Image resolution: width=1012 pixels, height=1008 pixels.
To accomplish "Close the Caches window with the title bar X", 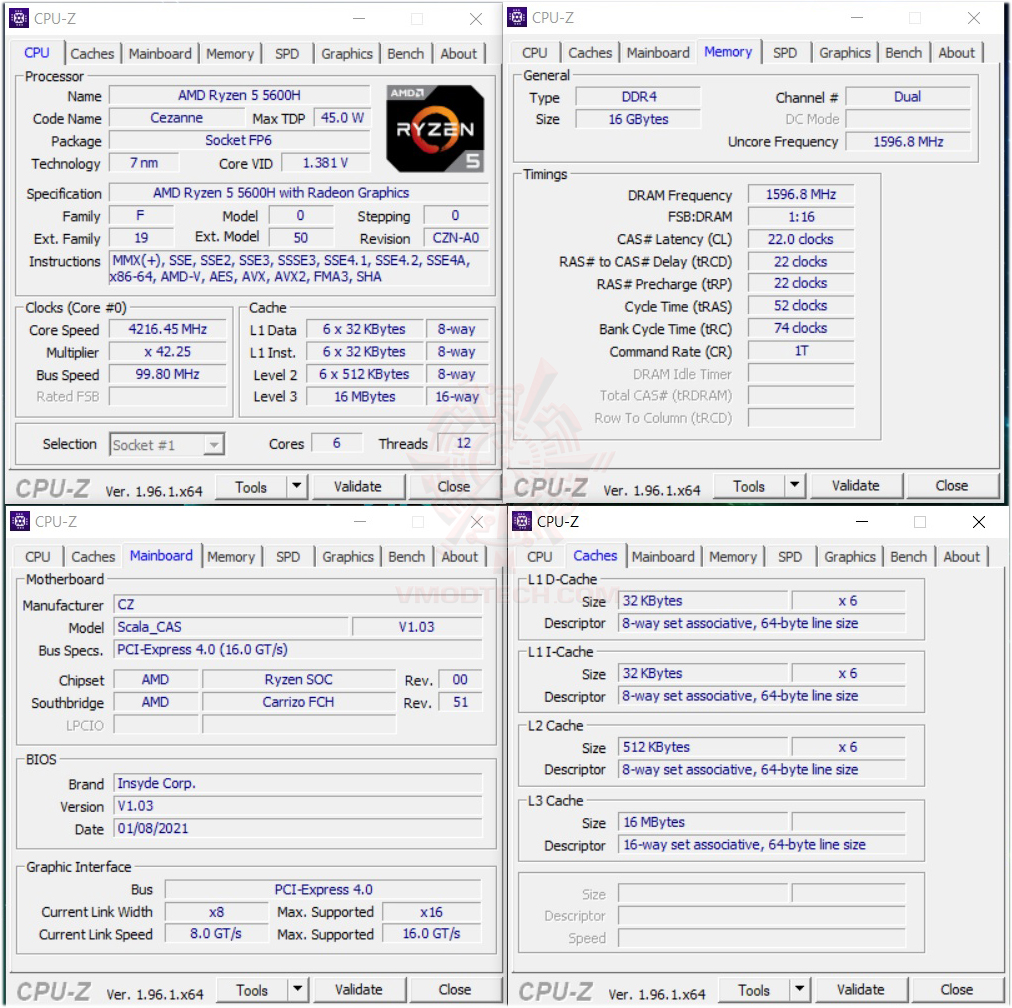I will point(979,521).
